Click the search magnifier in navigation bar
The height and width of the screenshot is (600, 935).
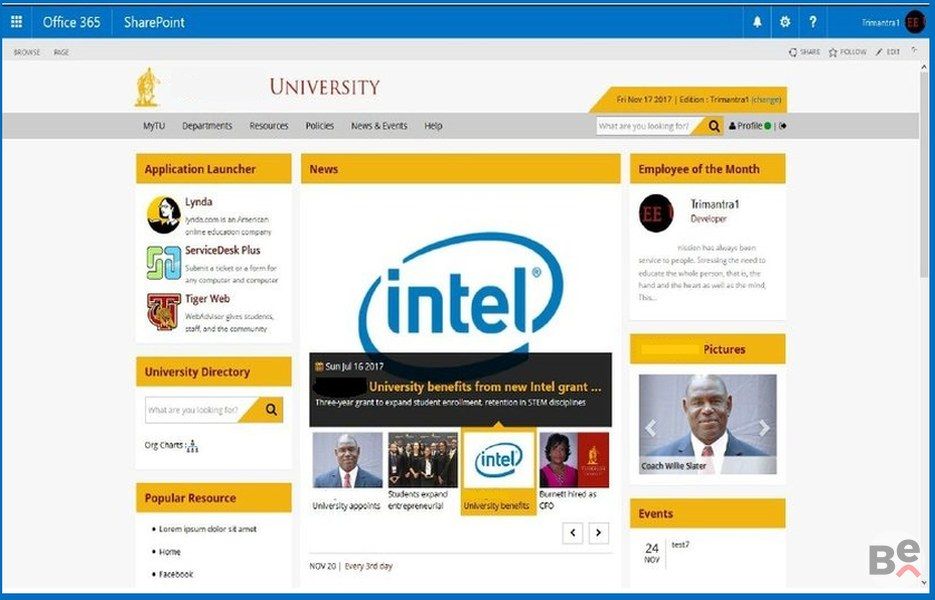tap(714, 126)
